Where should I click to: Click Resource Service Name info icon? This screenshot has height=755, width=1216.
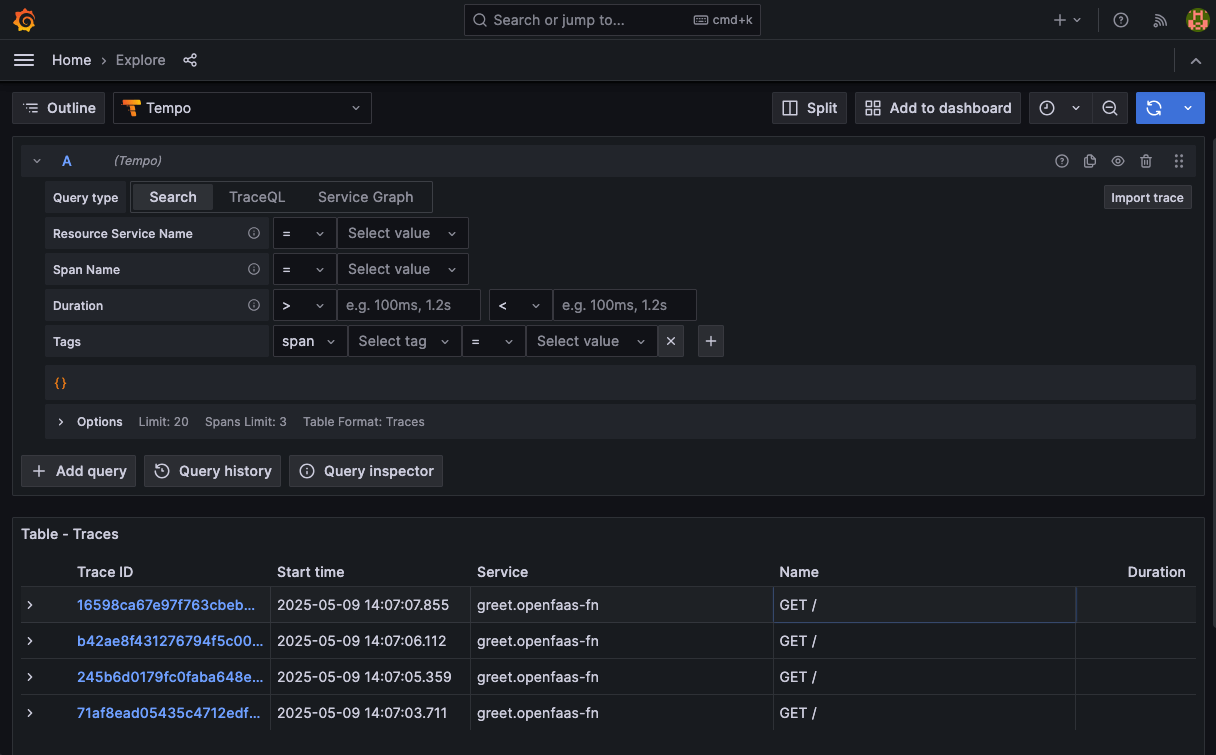(x=254, y=233)
